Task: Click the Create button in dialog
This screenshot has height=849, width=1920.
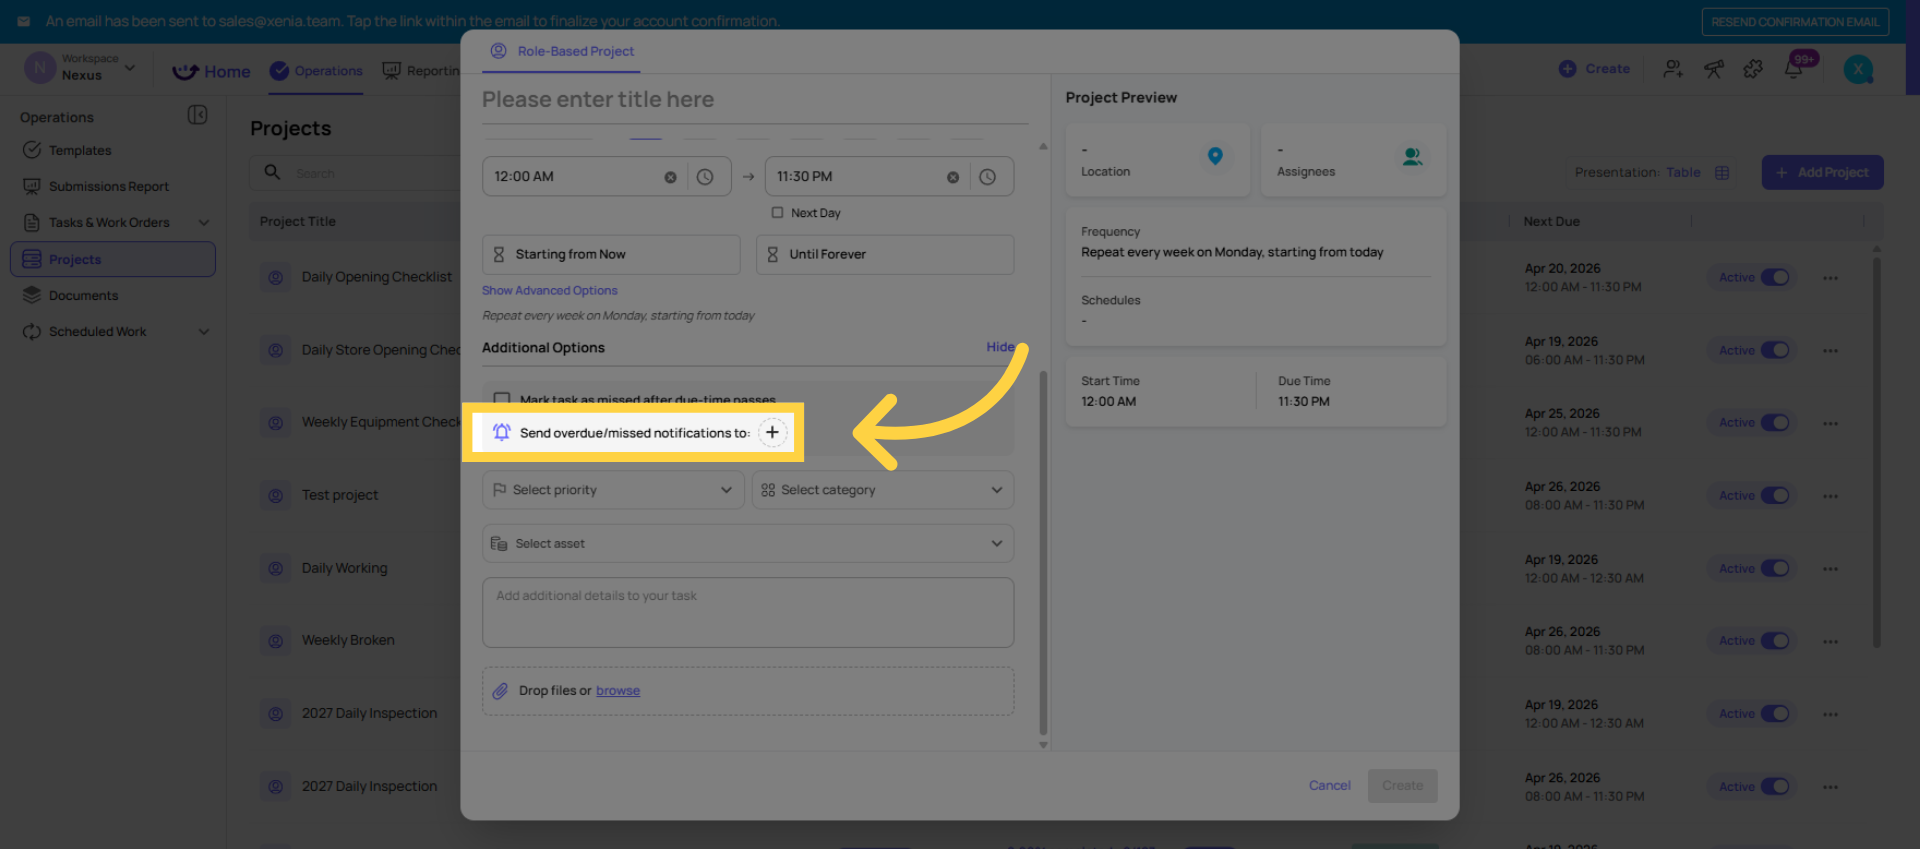Action: tap(1402, 786)
